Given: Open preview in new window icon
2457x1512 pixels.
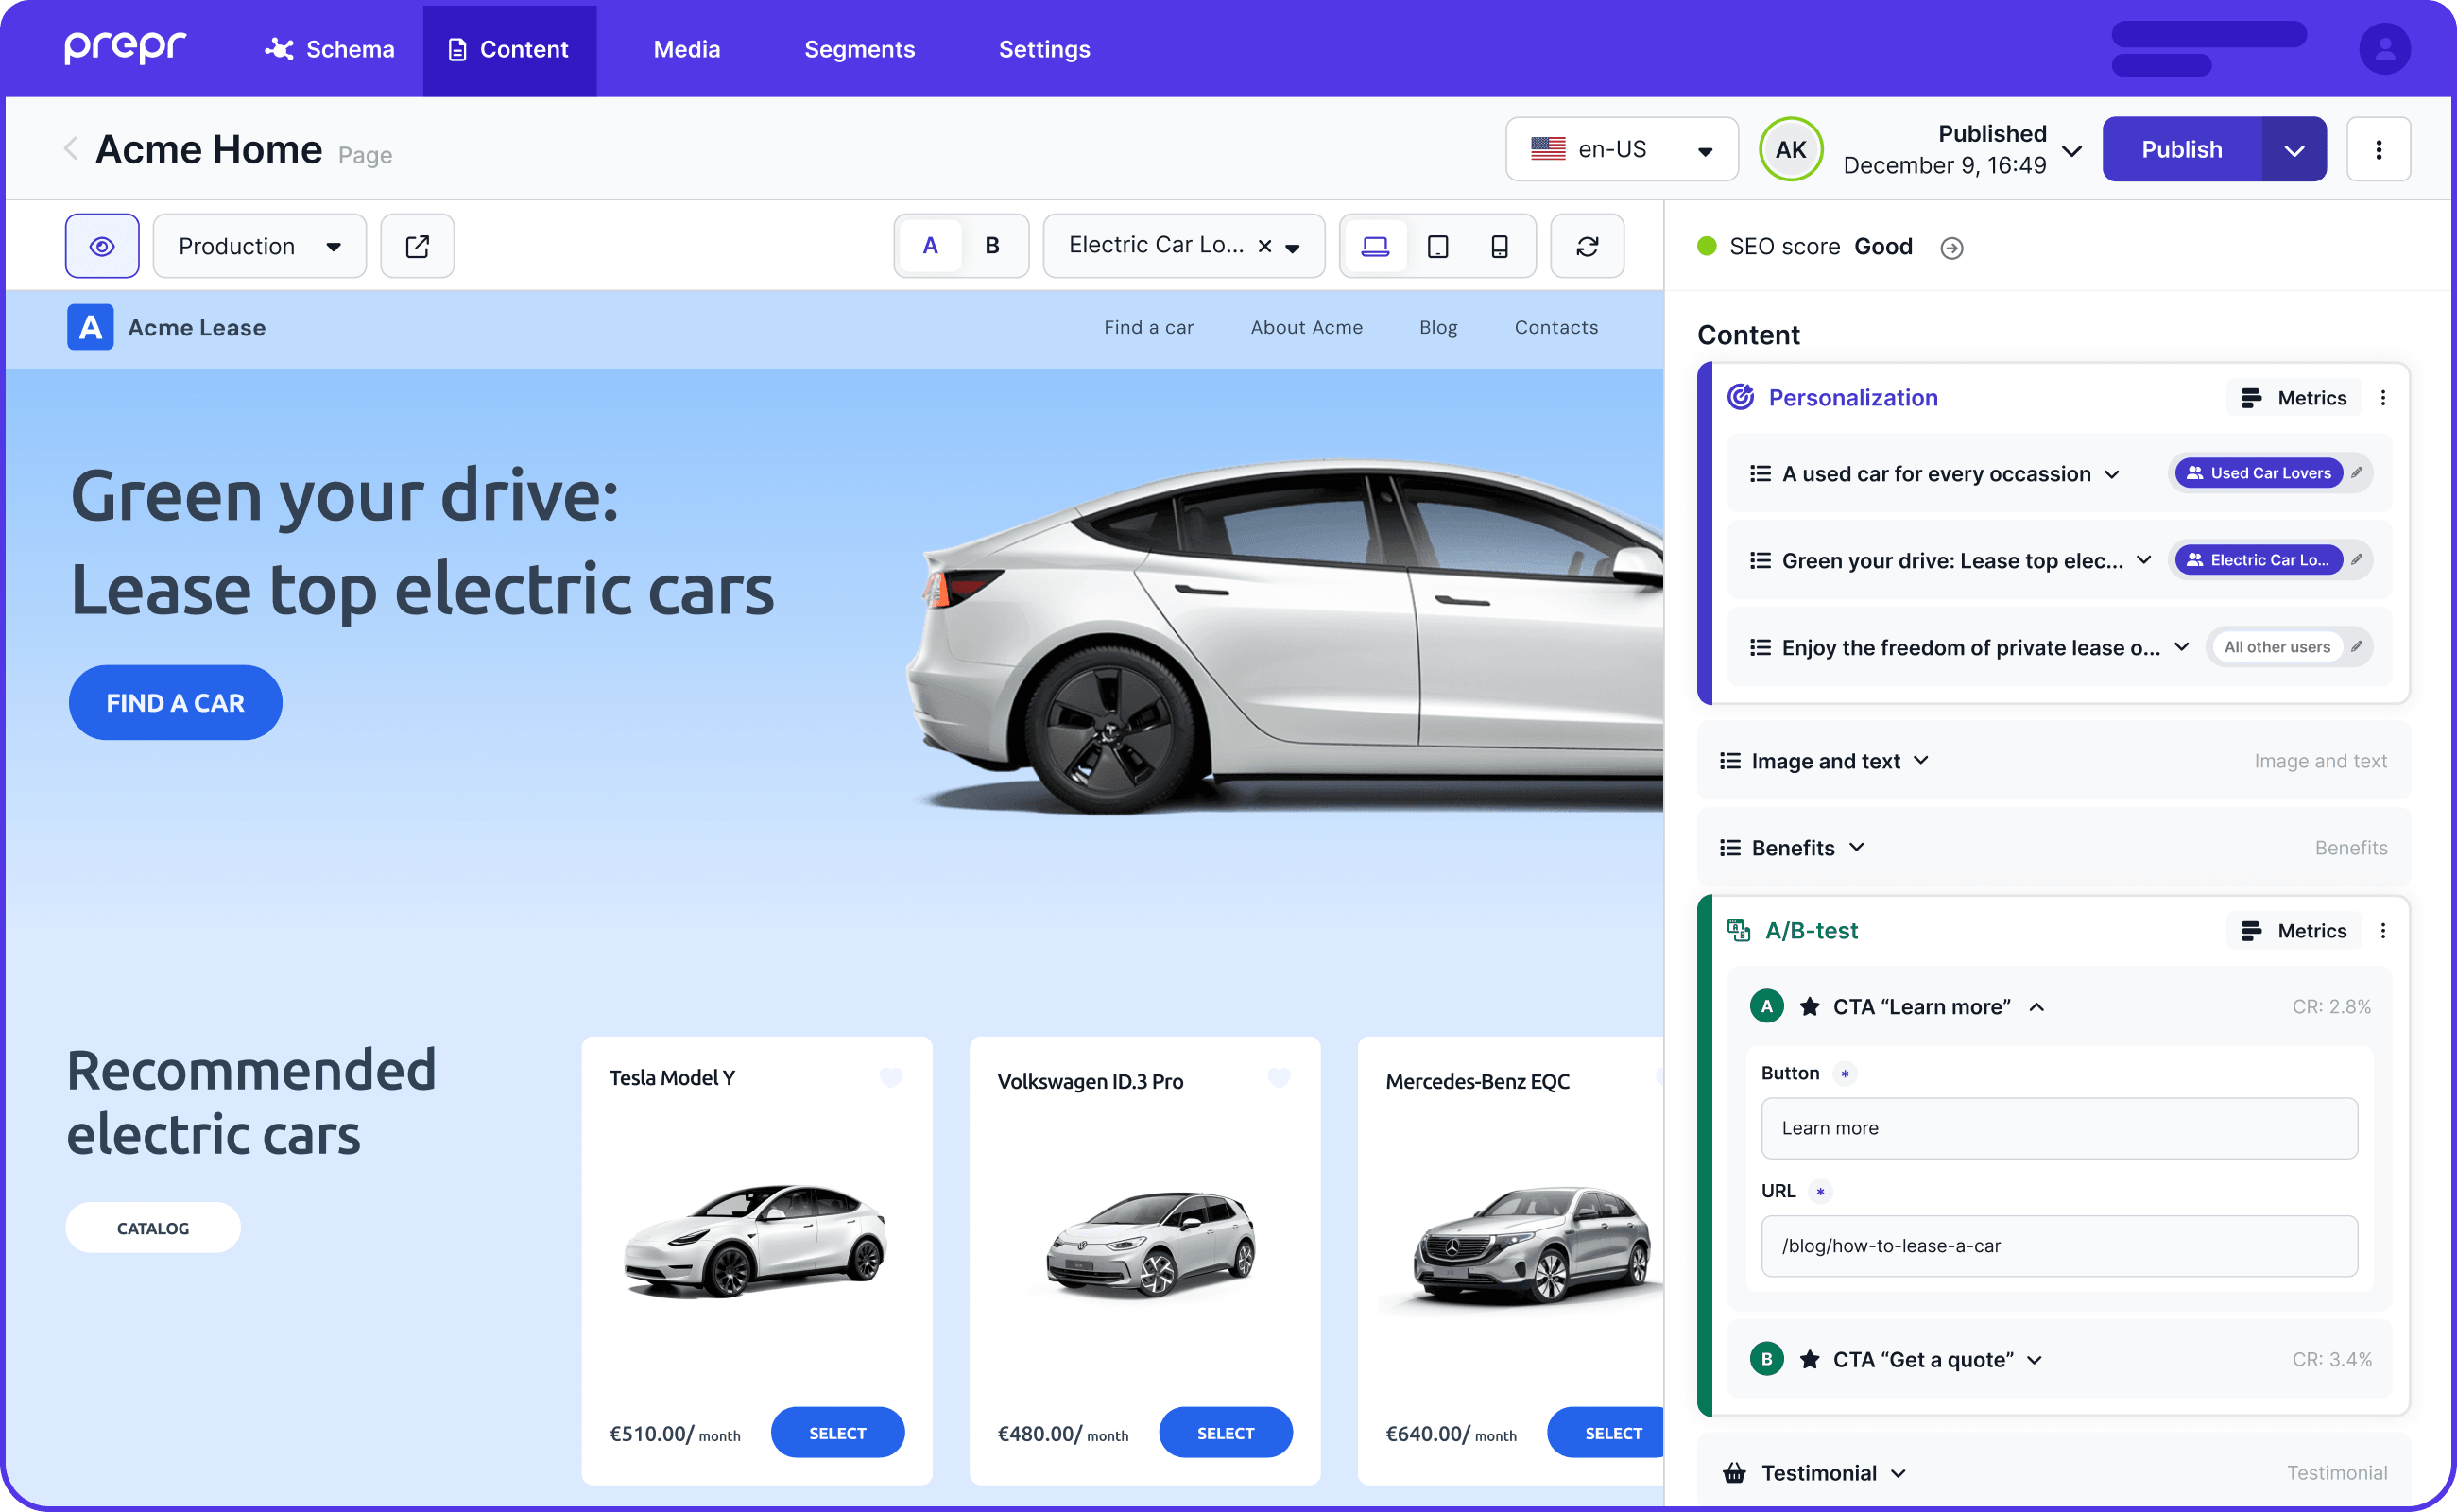Looking at the screenshot, I should [x=417, y=246].
